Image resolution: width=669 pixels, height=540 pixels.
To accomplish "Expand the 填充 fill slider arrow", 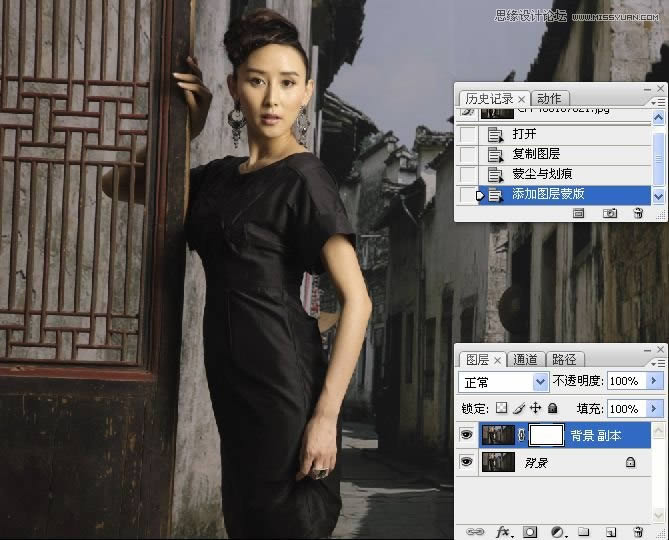I will coord(656,409).
